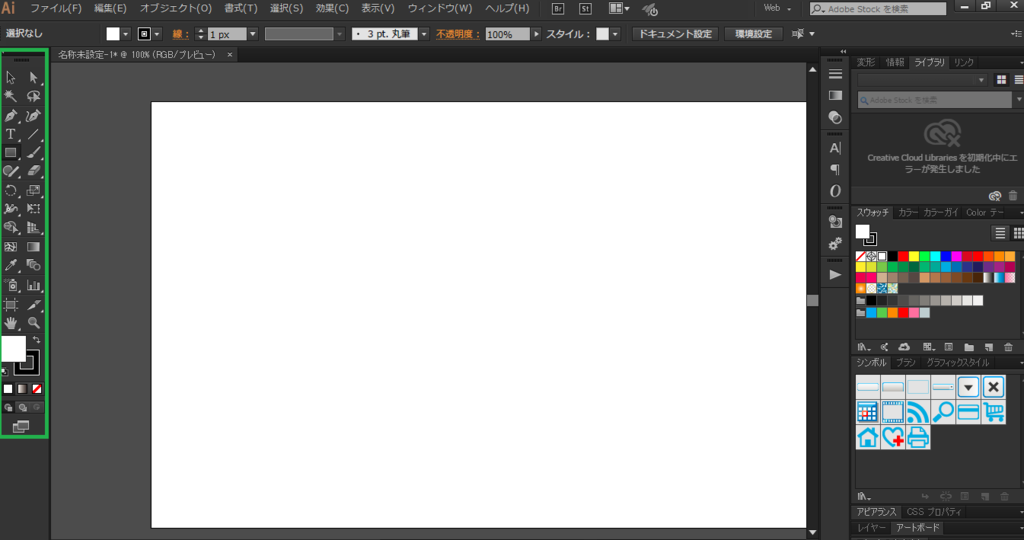Pick the yellow swatch in Swatches panel

point(914,257)
